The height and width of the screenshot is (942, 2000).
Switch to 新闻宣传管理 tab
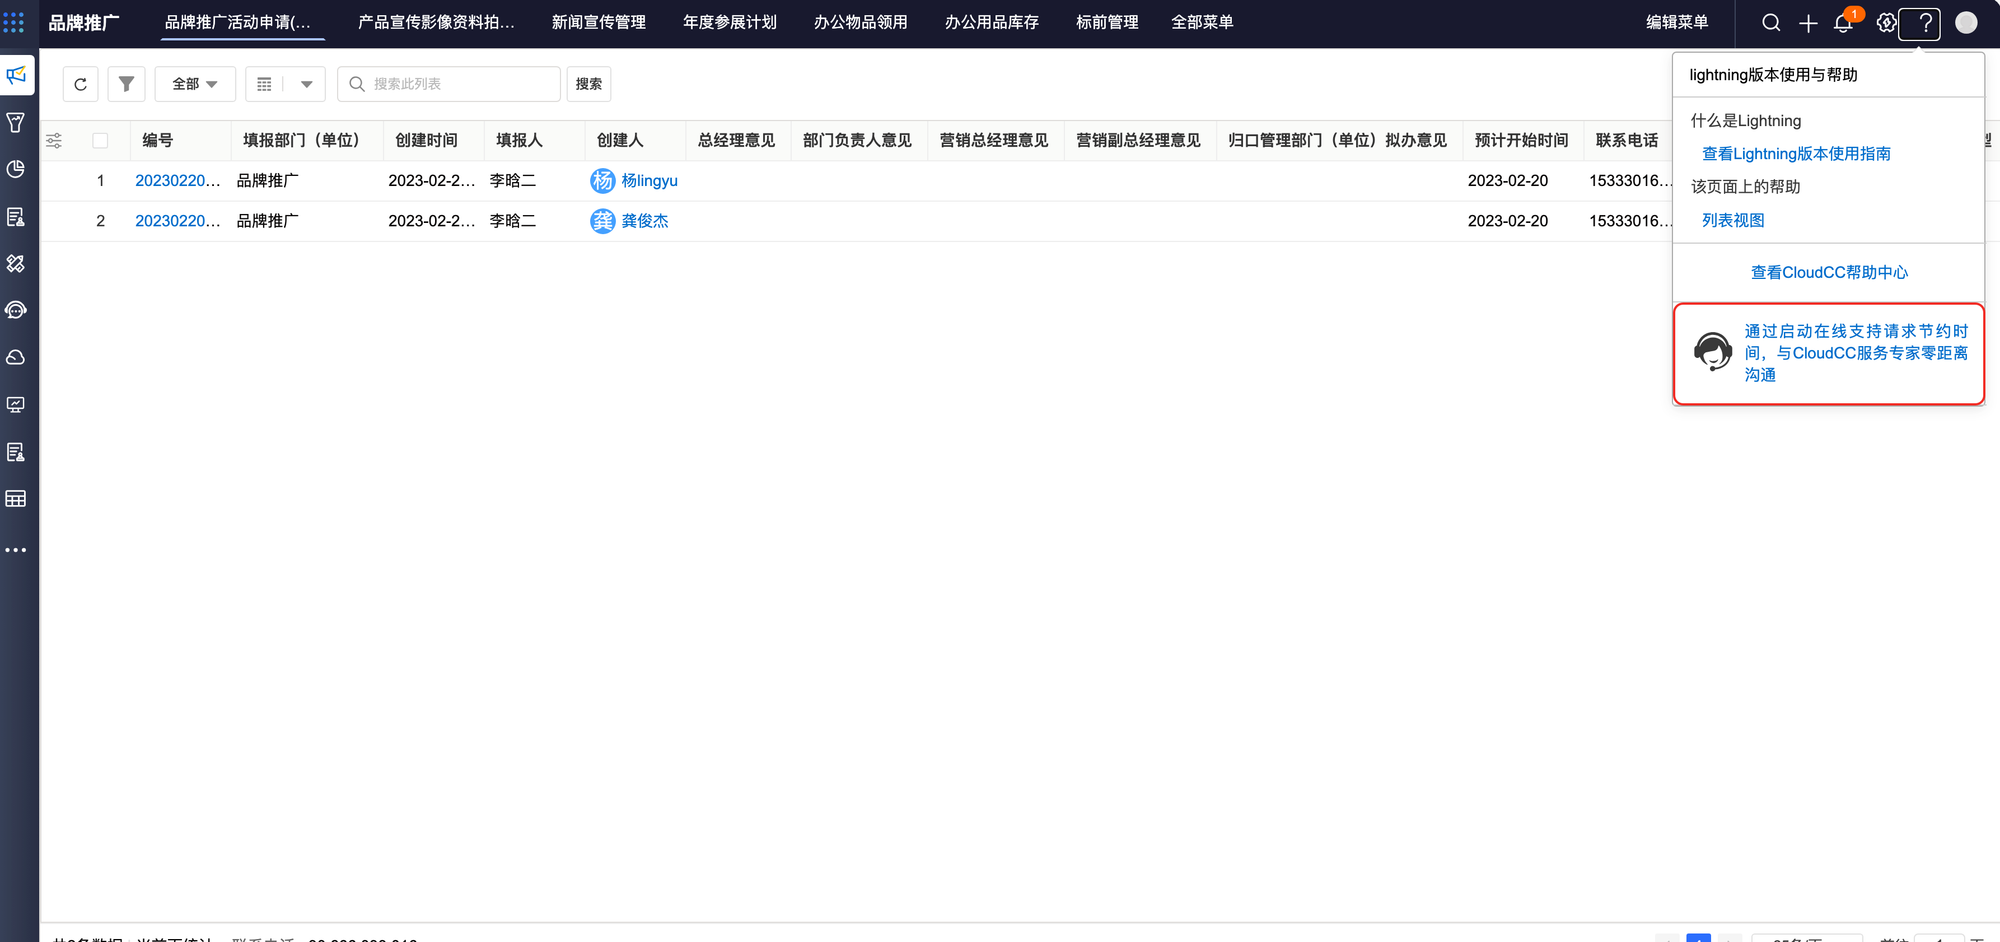[x=598, y=22]
